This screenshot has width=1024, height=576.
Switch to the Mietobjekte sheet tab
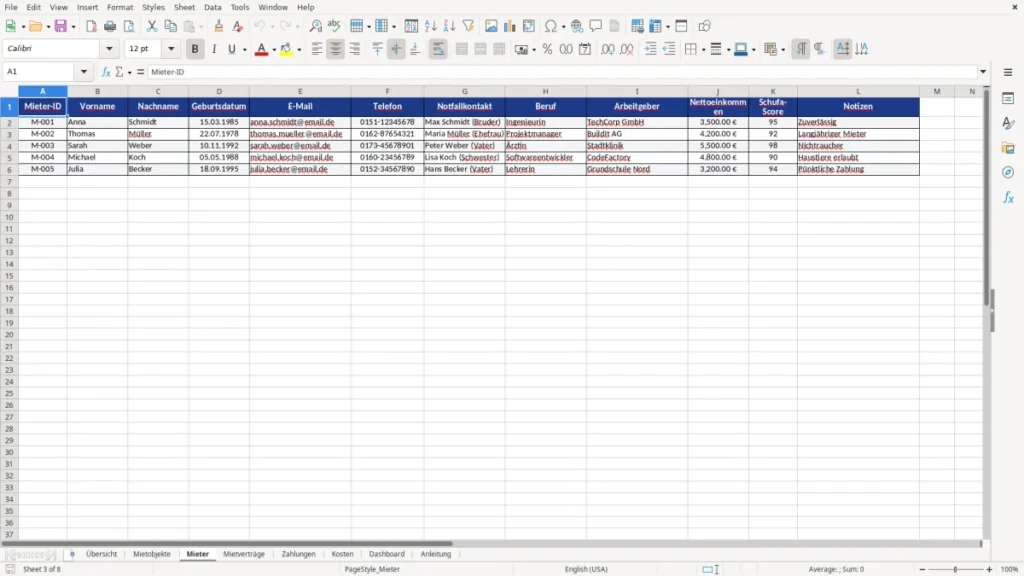[x=152, y=554]
